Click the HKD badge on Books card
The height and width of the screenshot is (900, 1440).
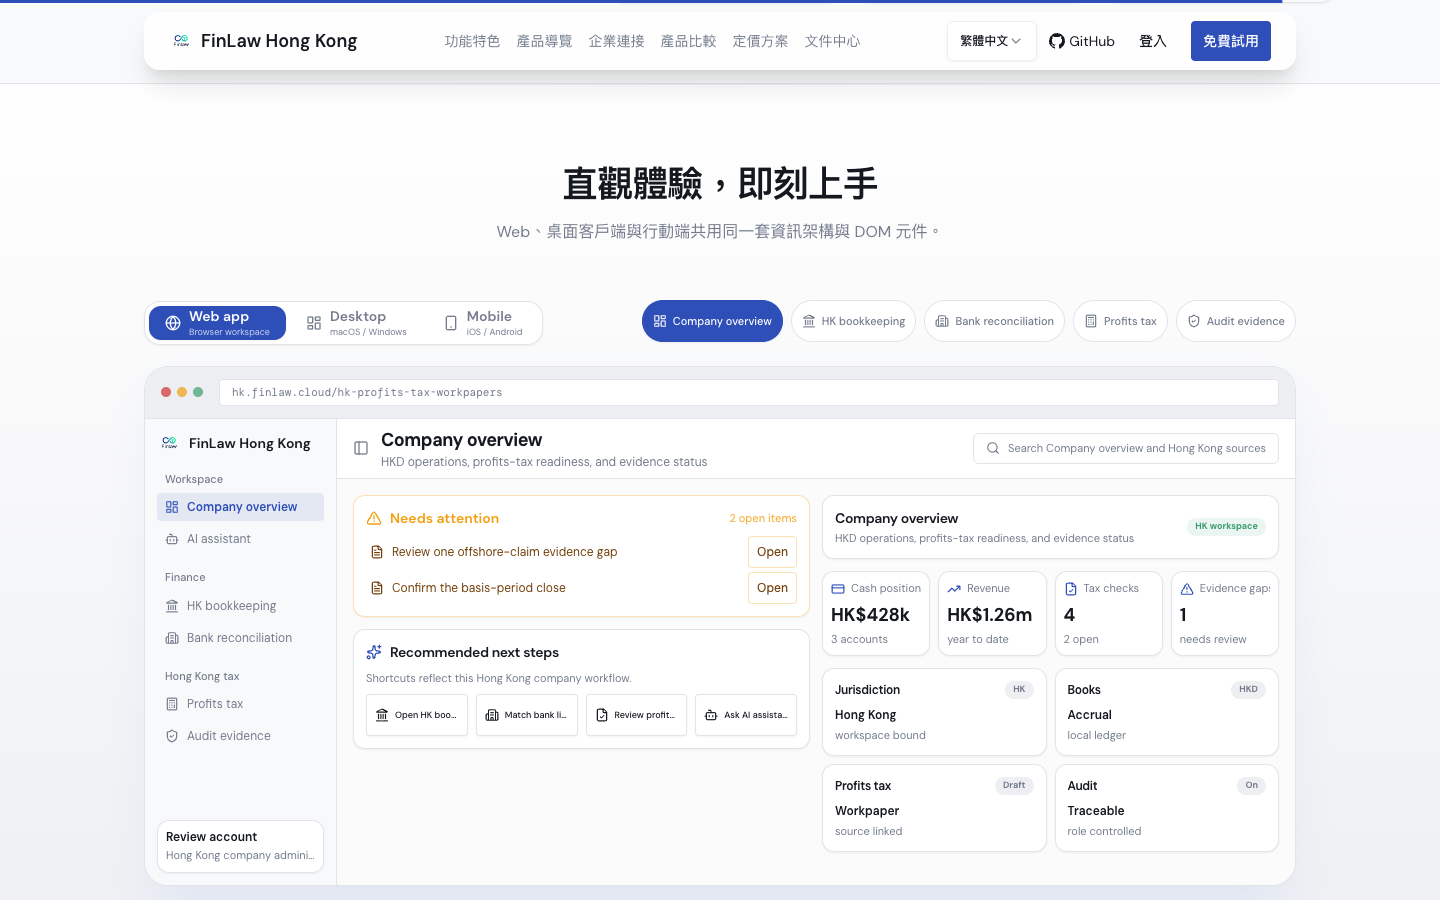(1248, 689)
